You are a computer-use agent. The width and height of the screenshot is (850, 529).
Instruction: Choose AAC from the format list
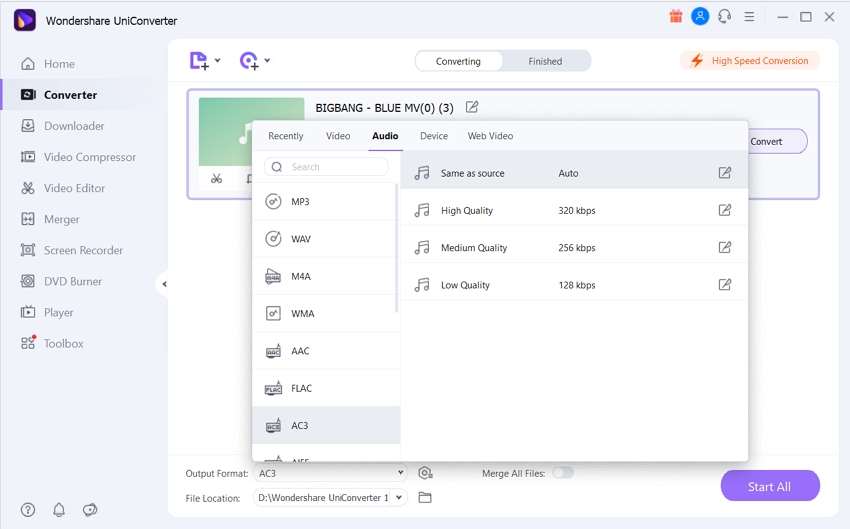pyautogui.click(x=325, y=351)
